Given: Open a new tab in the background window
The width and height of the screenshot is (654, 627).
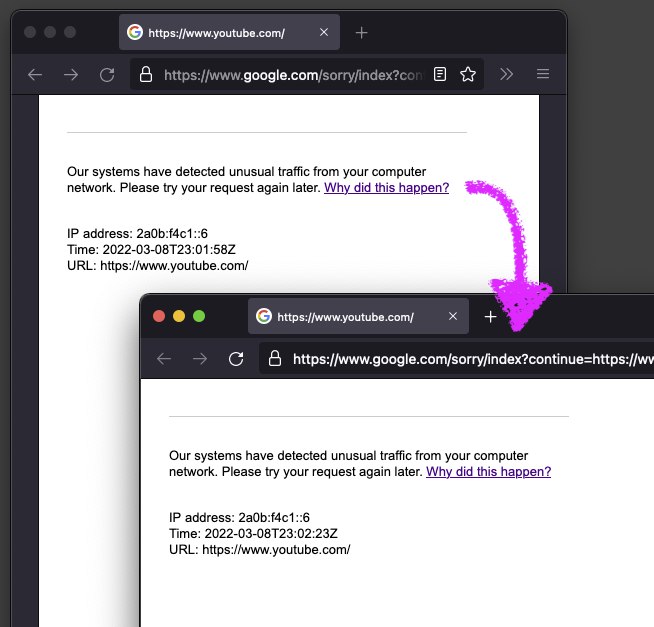Looking at the screenshot, I should pos(362,33).
